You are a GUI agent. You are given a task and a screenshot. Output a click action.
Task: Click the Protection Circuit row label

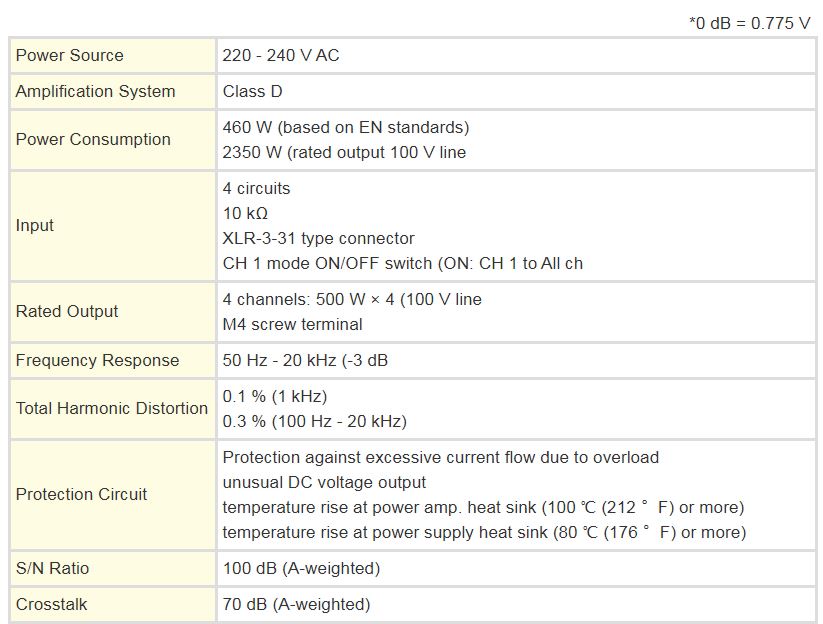(x=81, y=494)
